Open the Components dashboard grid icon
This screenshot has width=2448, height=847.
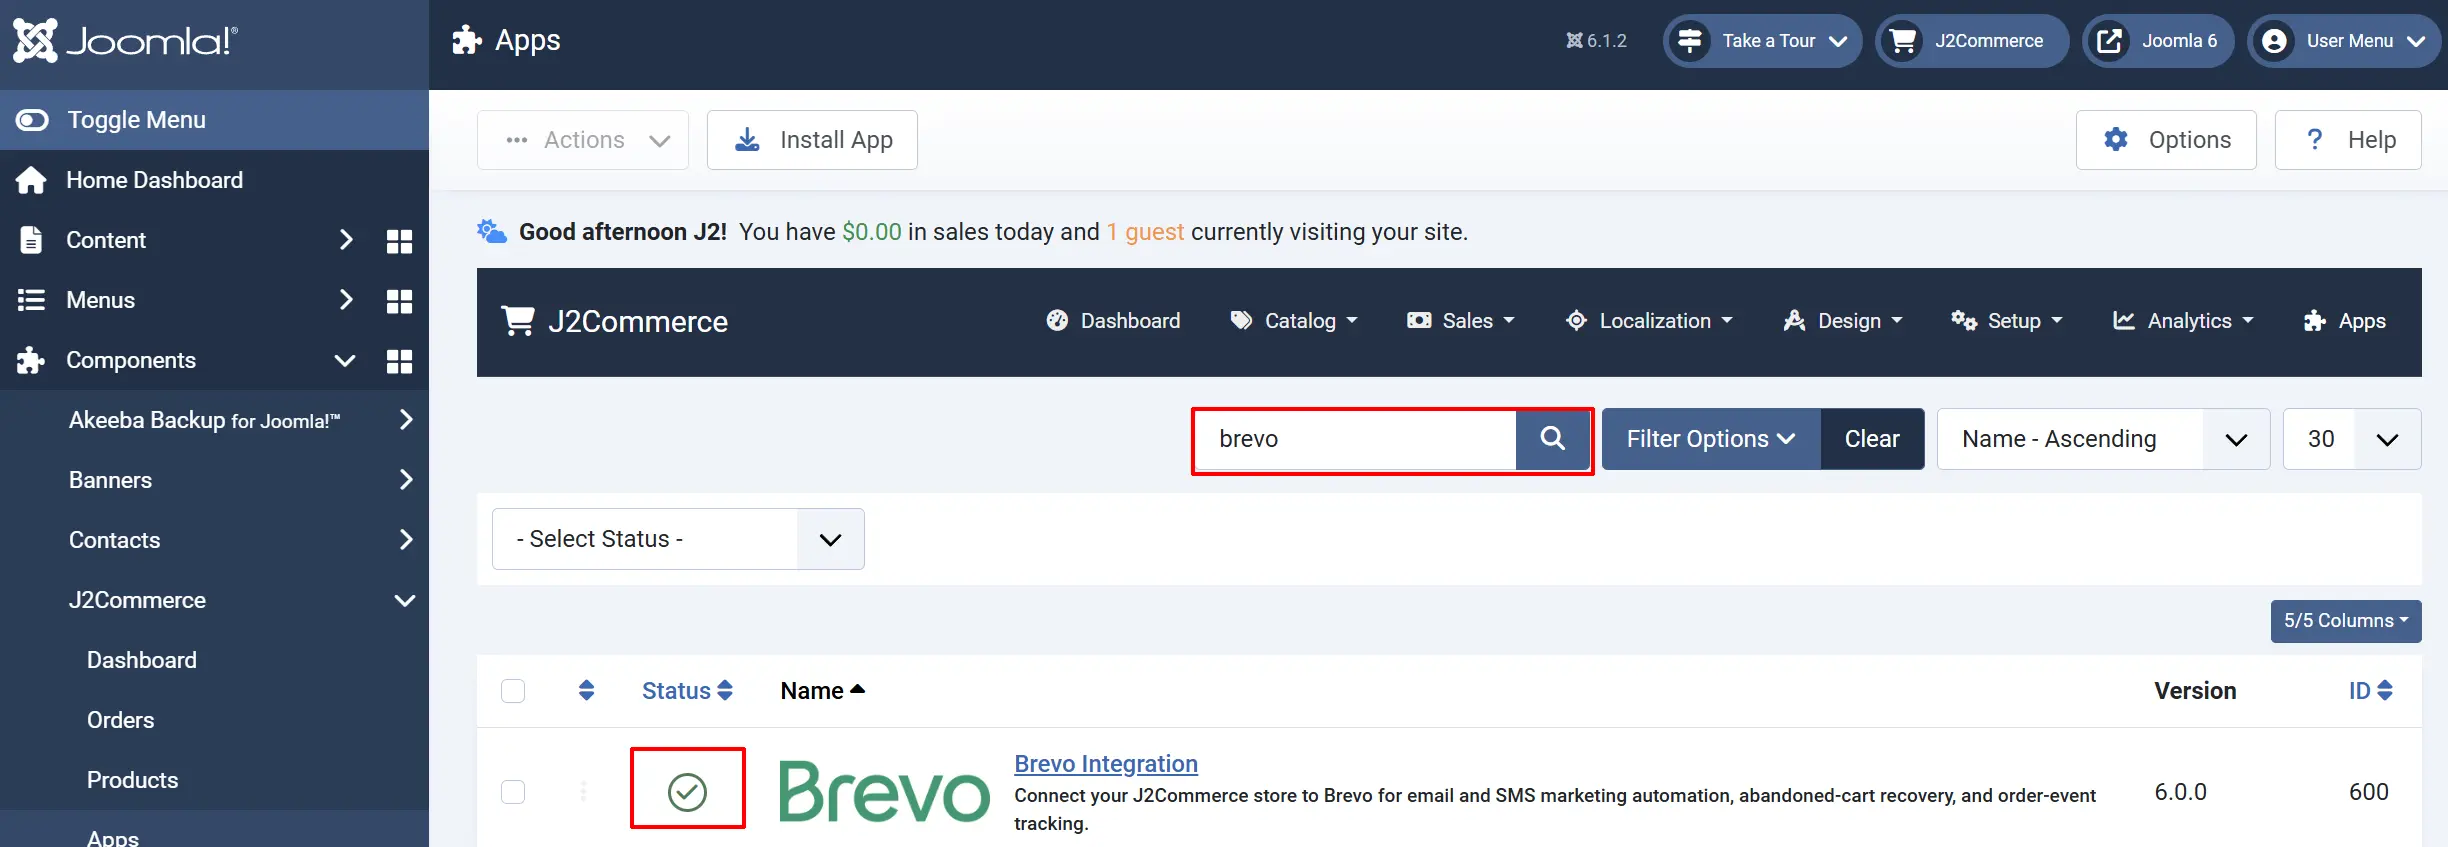(399, 361)
